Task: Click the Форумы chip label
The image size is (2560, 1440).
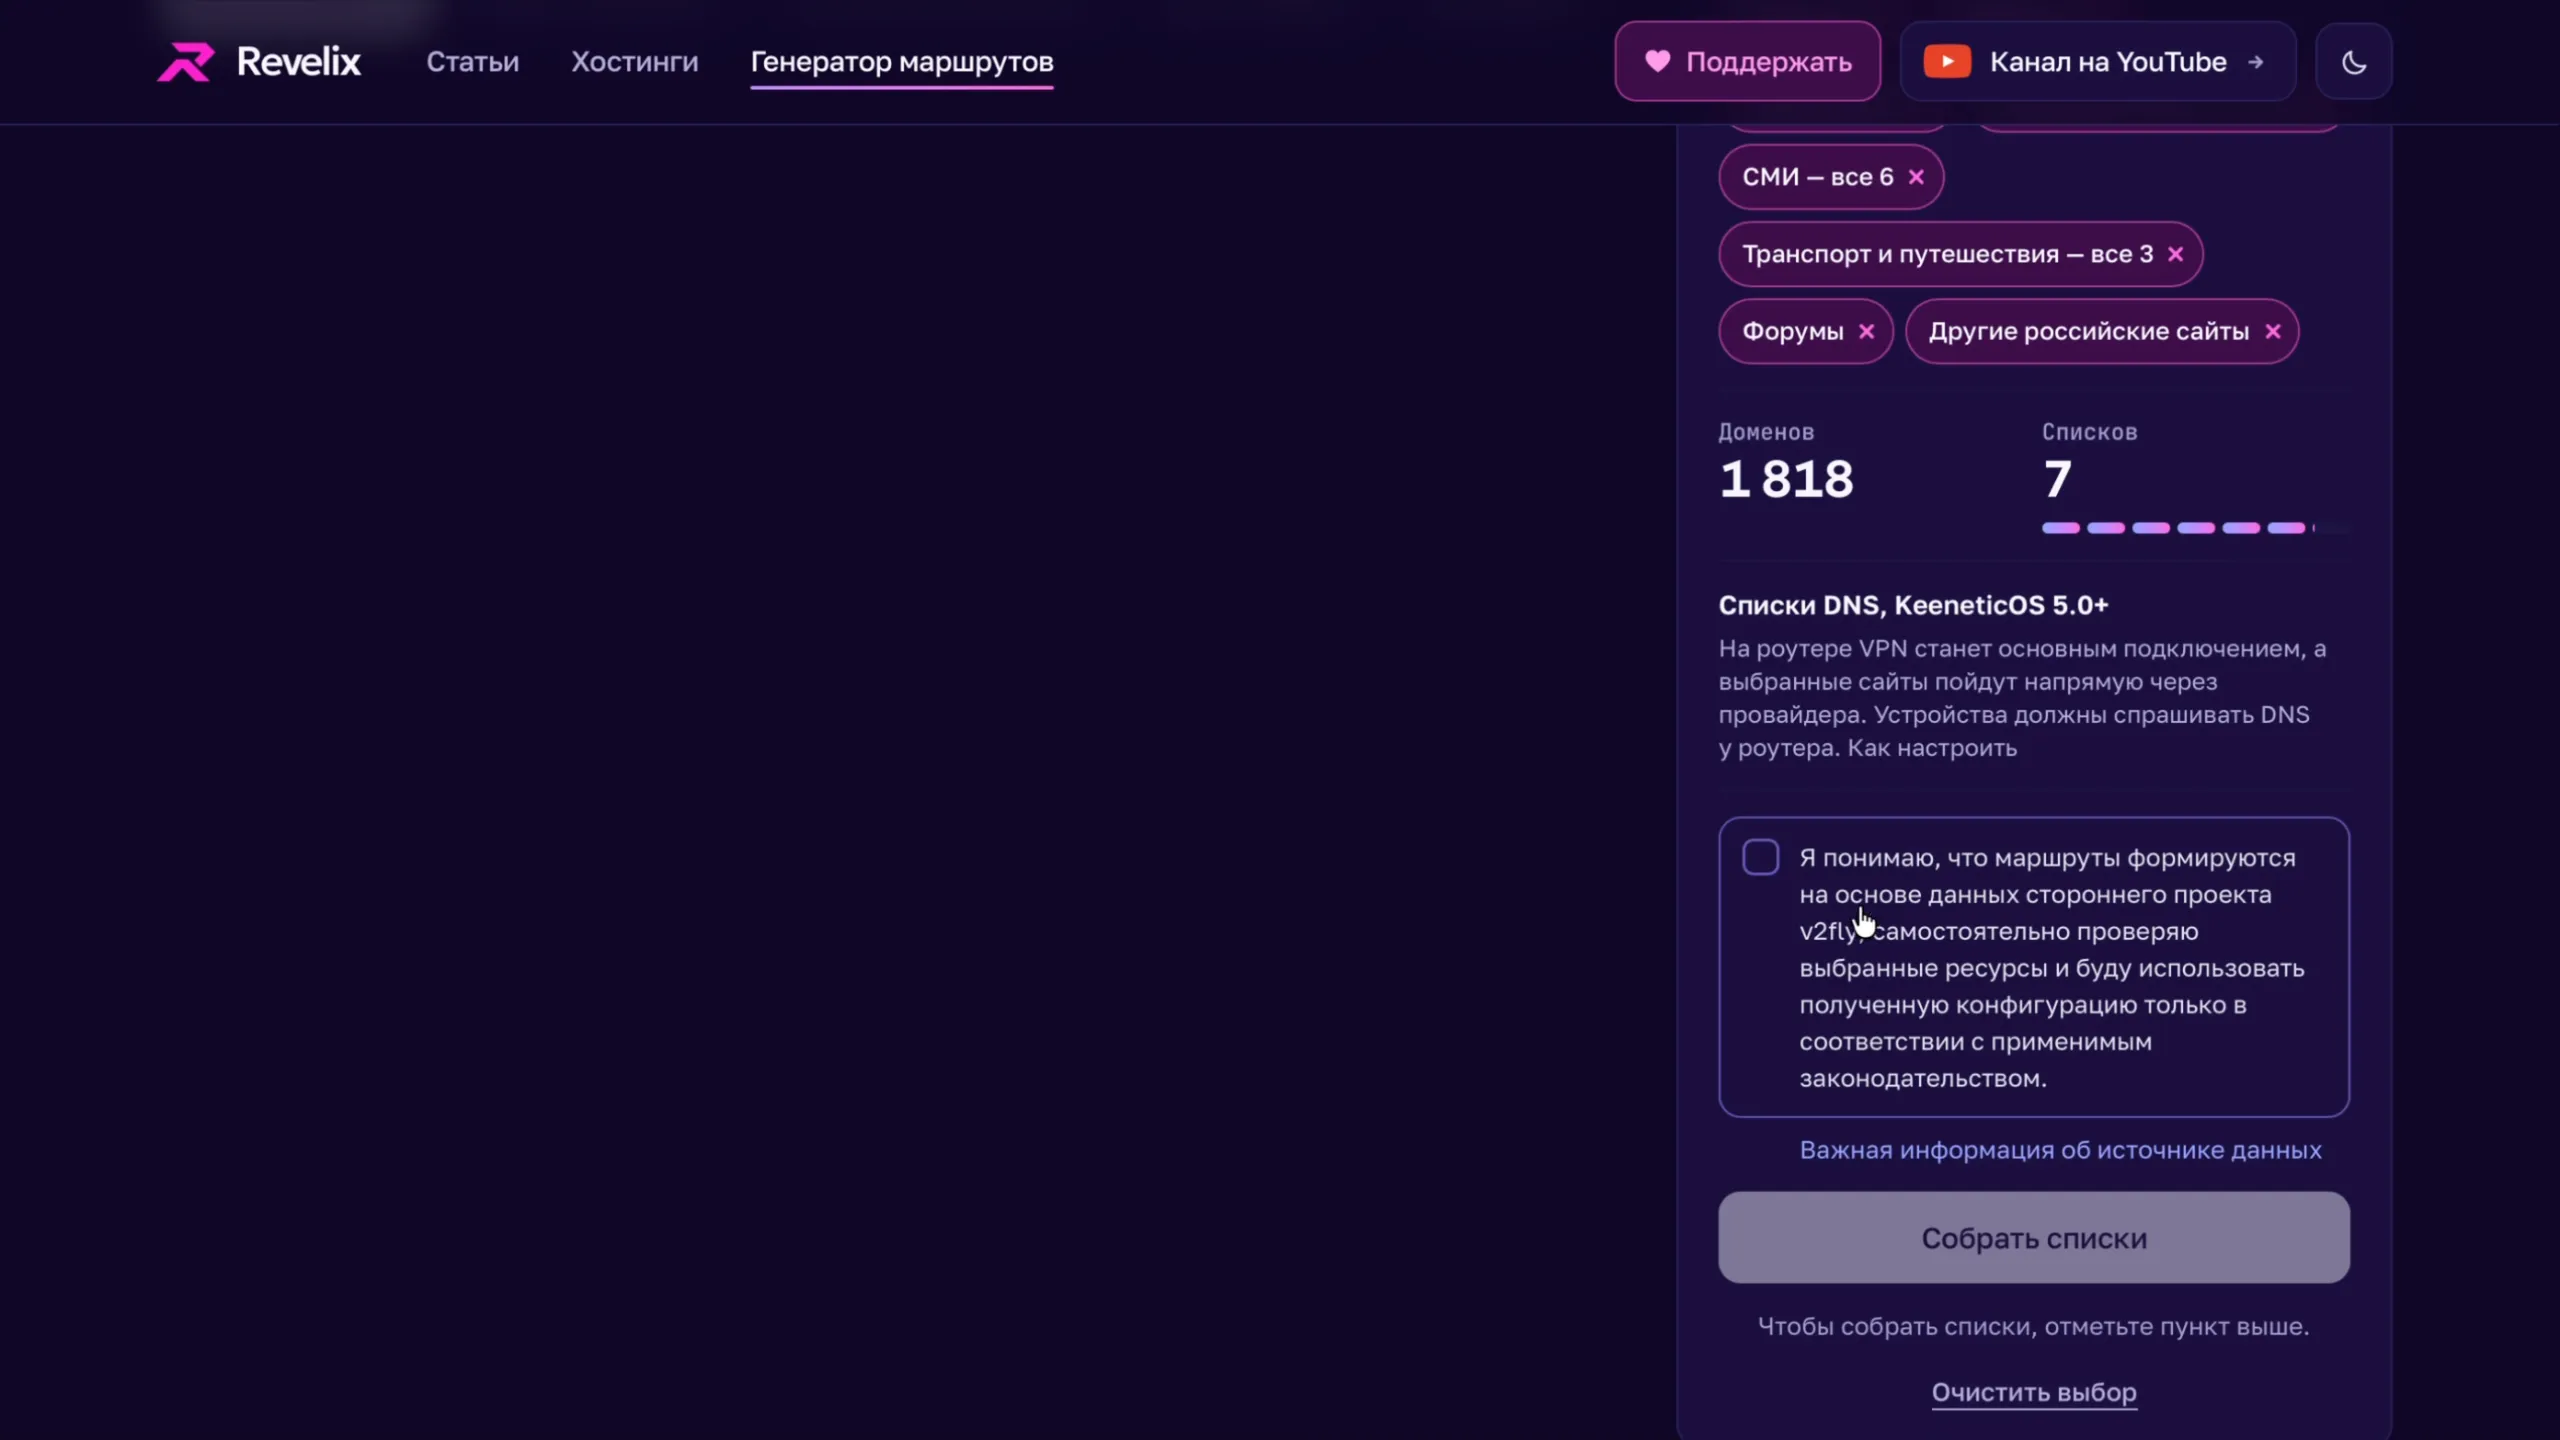Action: coord(1792,331)
